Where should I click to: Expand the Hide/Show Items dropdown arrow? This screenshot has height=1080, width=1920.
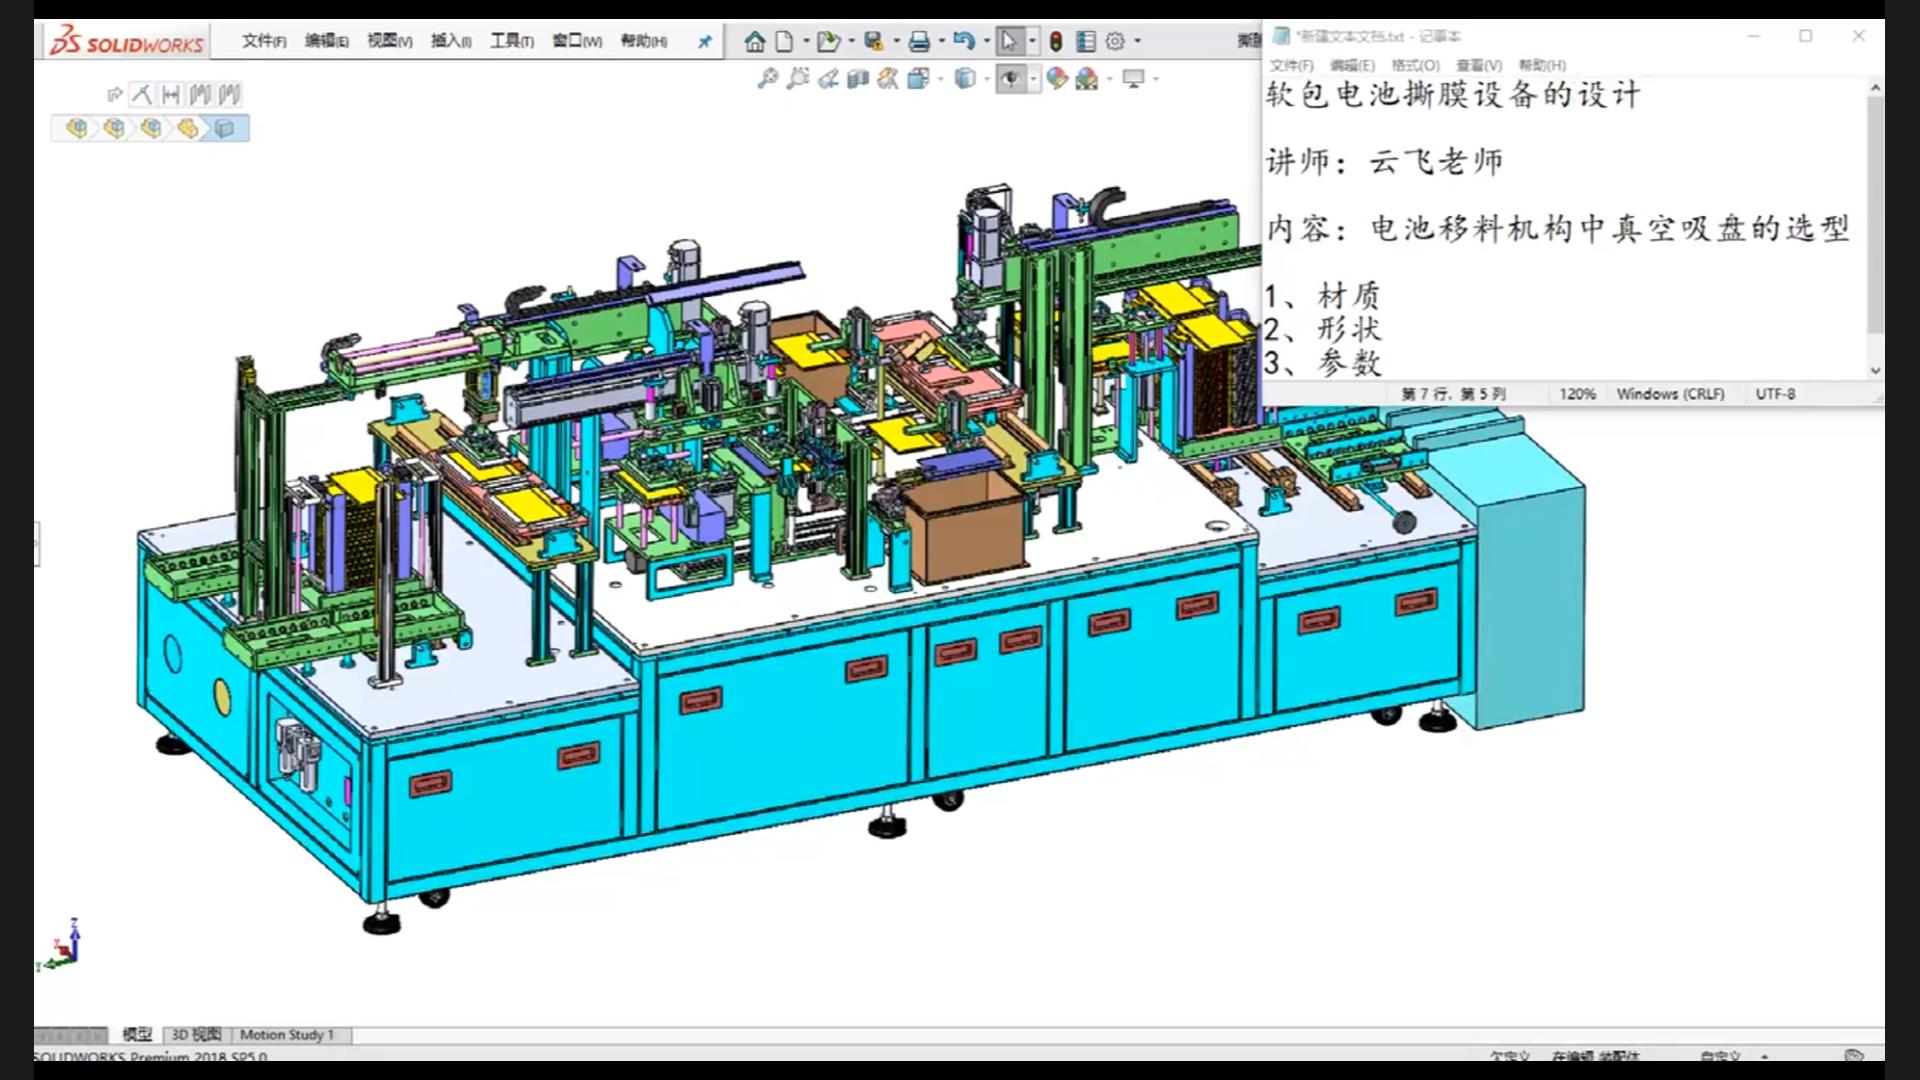click(1033, 78)
